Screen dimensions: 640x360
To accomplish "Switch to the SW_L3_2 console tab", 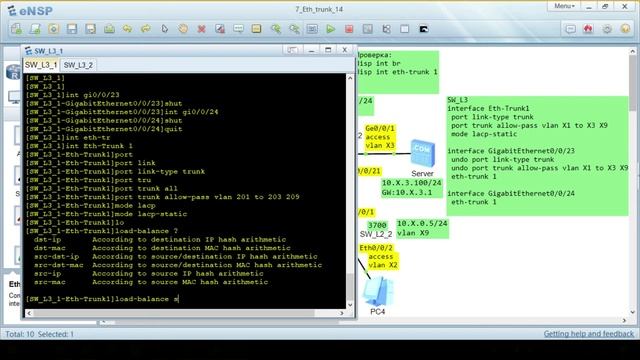I will coord(78,65).
